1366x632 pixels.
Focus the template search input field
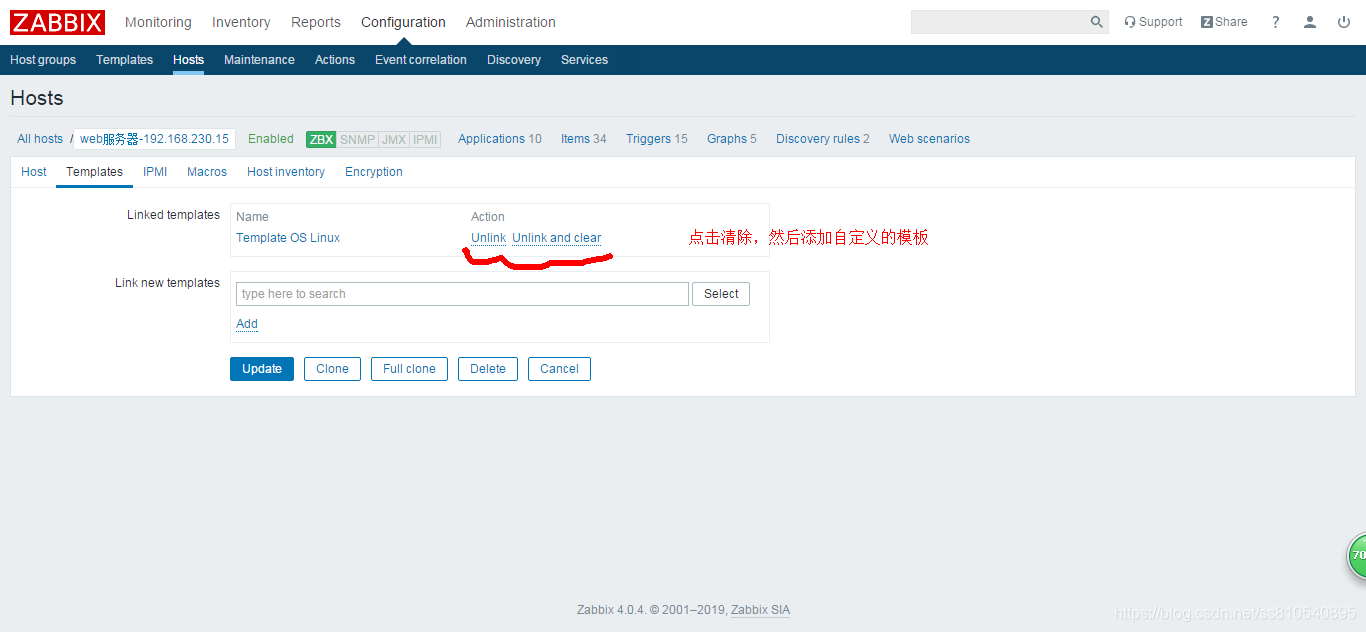462,294
